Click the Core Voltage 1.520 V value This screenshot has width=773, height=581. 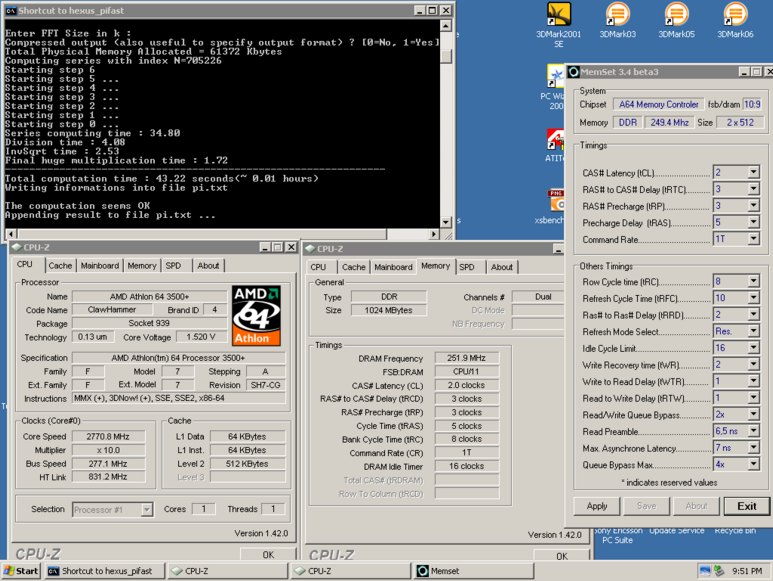[201, 337]
